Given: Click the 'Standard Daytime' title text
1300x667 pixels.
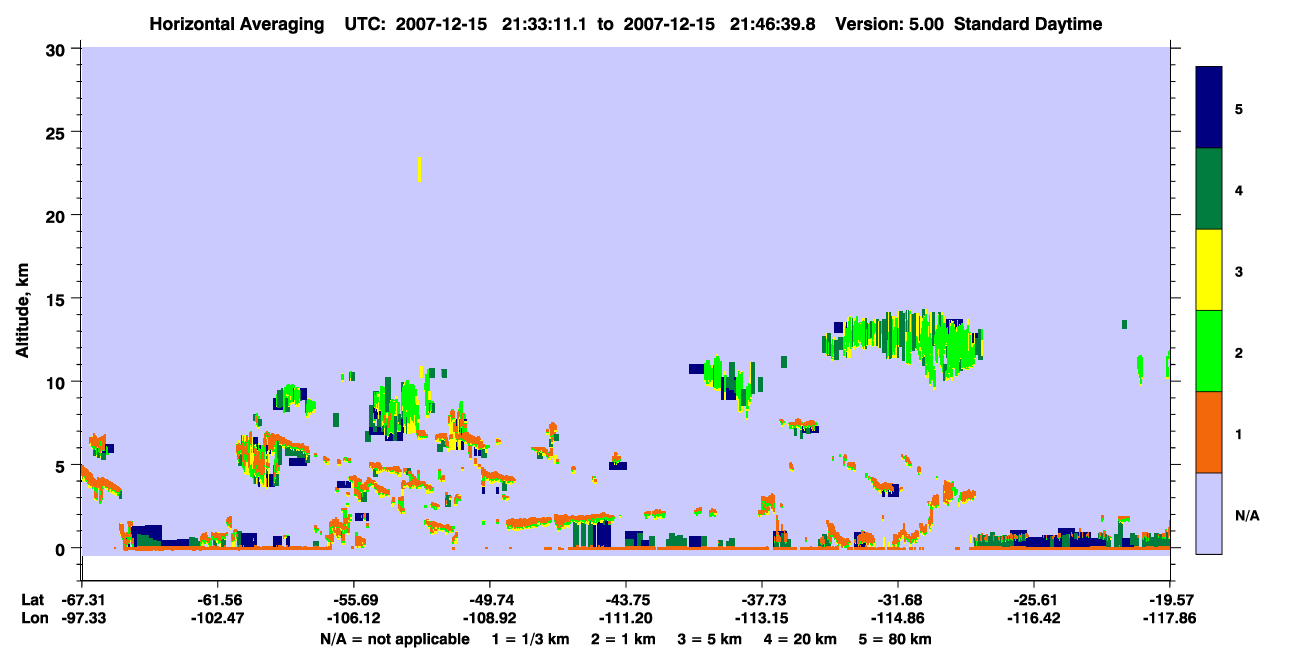Looking at the screenshot, I should coord(1028,24).
